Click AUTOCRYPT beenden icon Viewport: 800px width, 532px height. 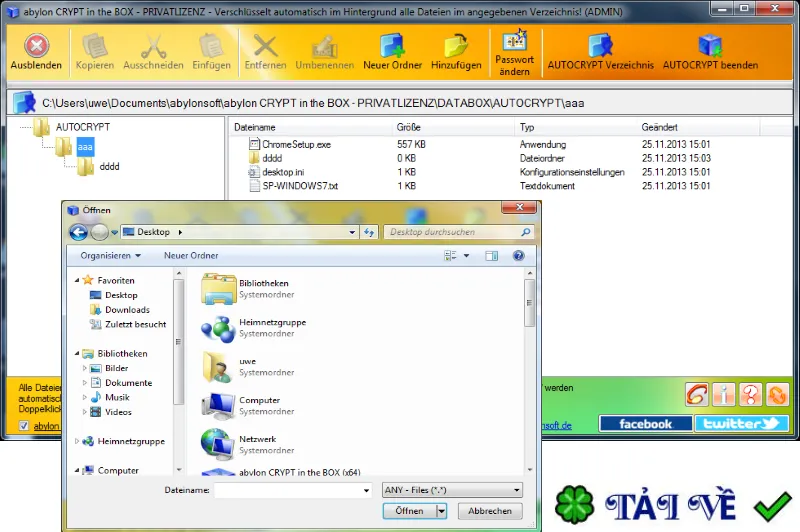click(x=710, y=45)
